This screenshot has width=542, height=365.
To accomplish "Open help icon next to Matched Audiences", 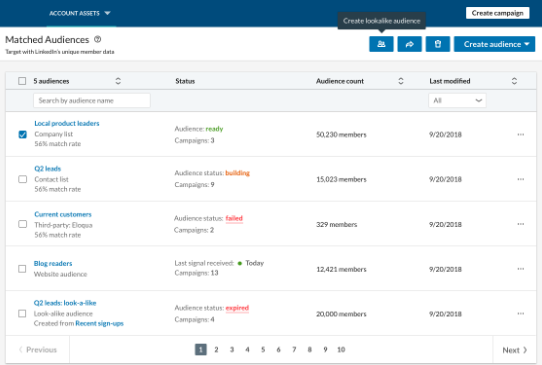I will pyautogui.click(x=98, y=39).
